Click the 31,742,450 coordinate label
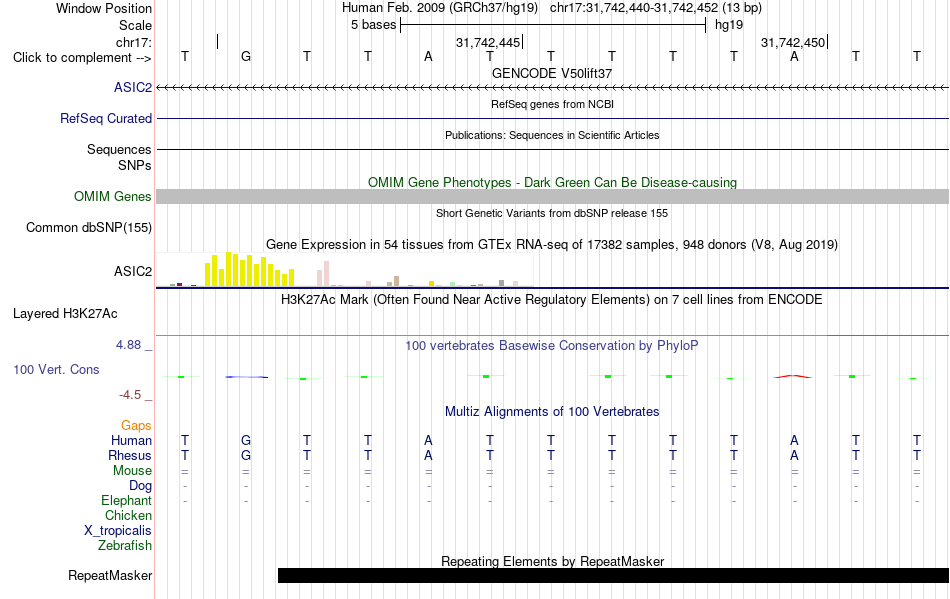The width and height of the screenshot is (950, 599). click(x=793, y=42)
